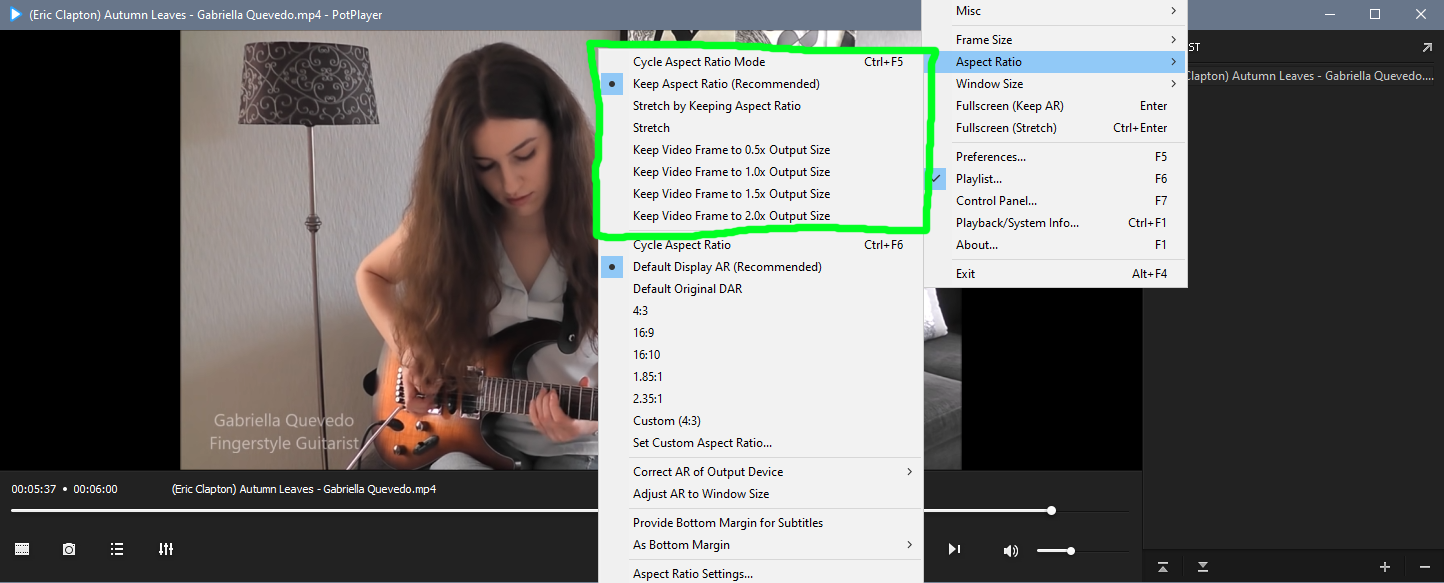Set aspect ratio to 4:3

(760, 311)
